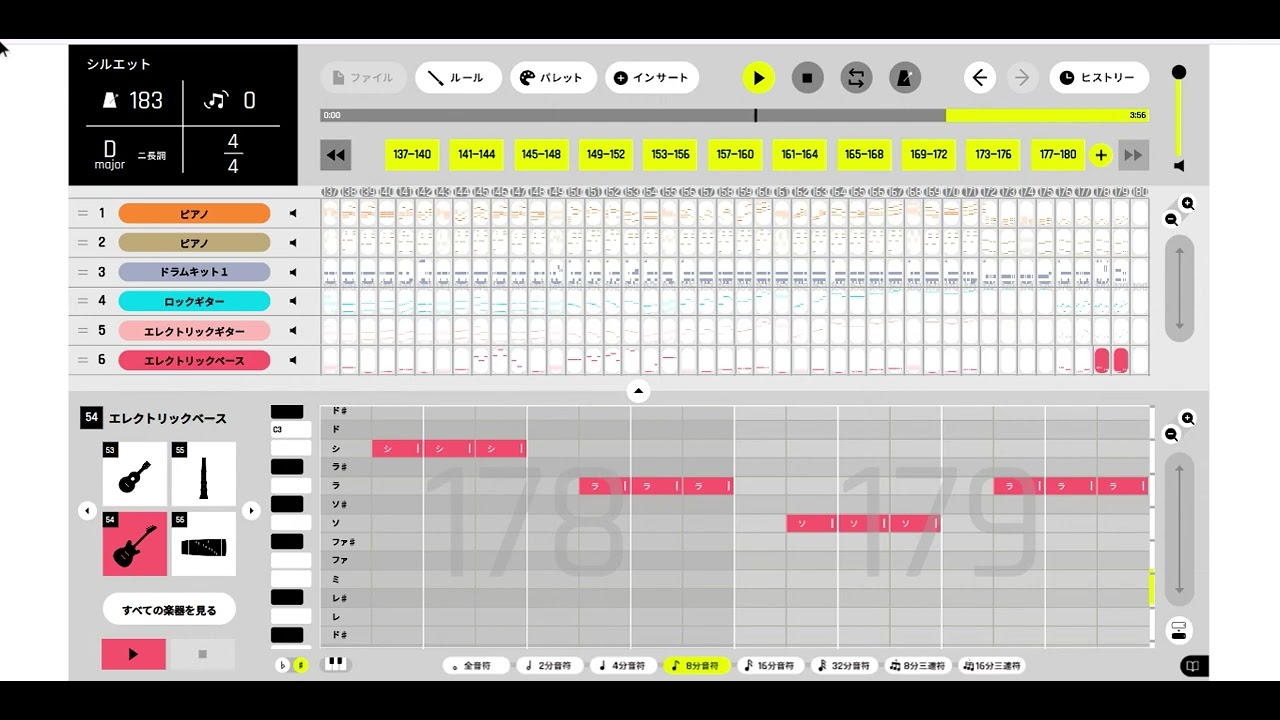The height and width of the screenshot is (720, 1280).
Task: Jump to measures 173-176
Action: tap(993, 155)
